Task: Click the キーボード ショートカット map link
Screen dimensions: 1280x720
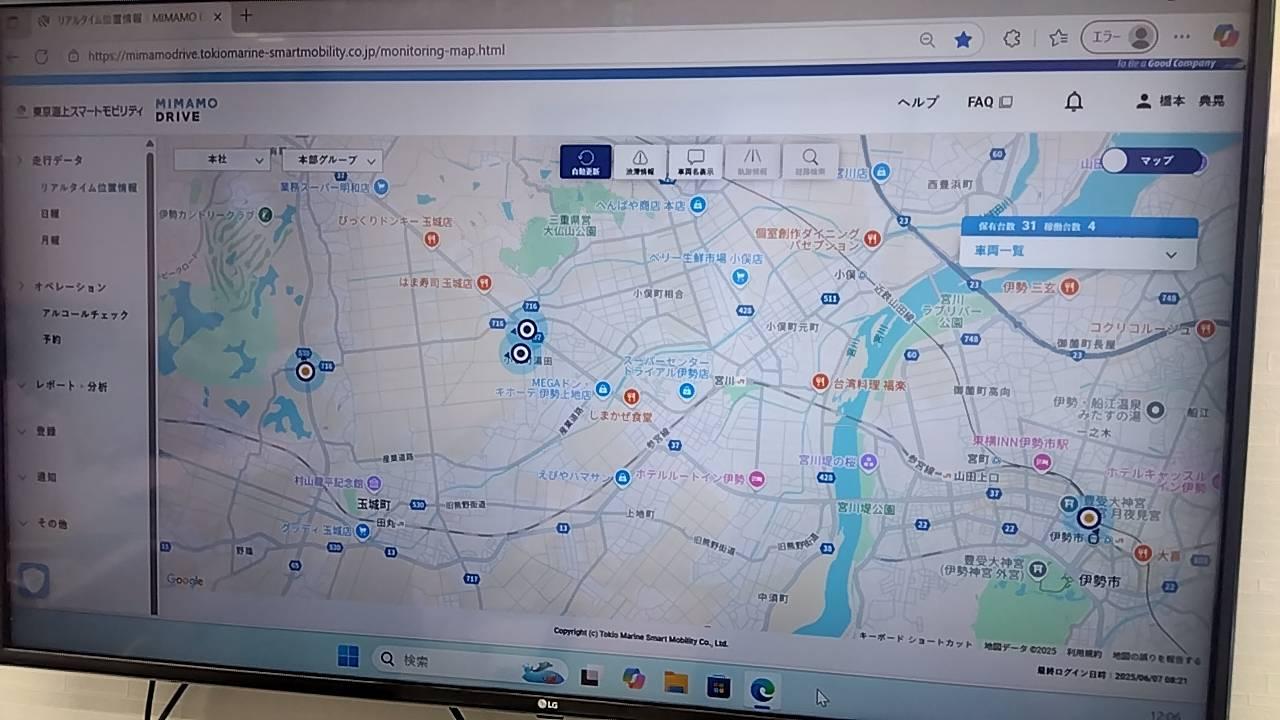Action: 916,642
